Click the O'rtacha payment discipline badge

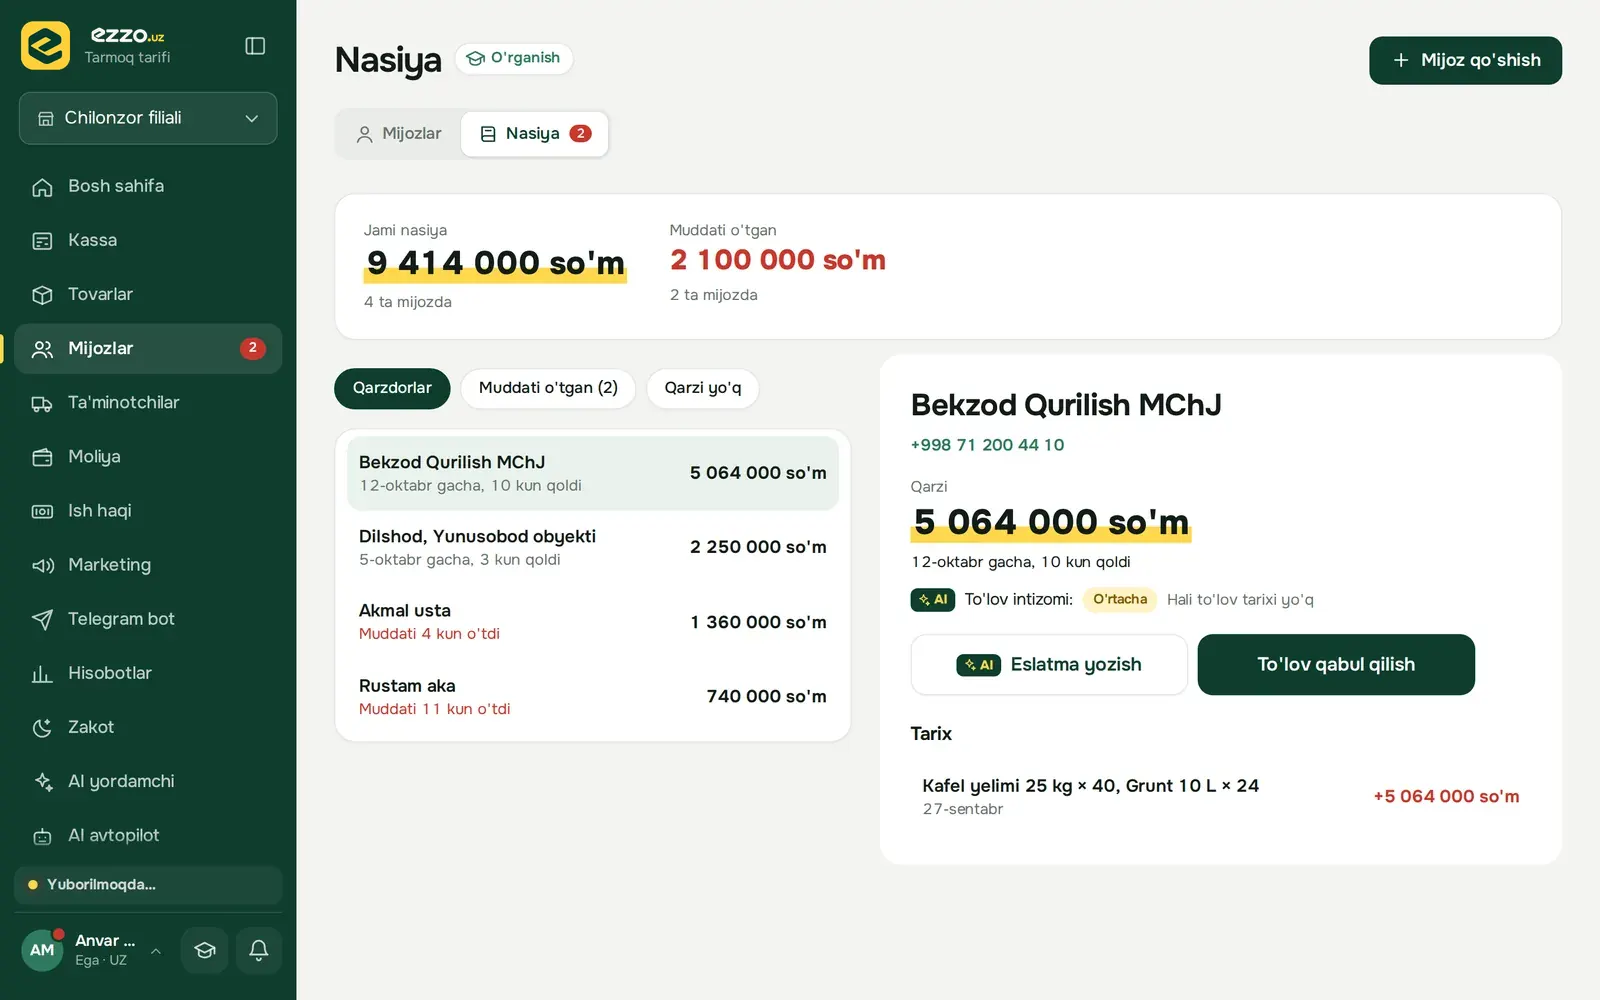pos(1120,600)
